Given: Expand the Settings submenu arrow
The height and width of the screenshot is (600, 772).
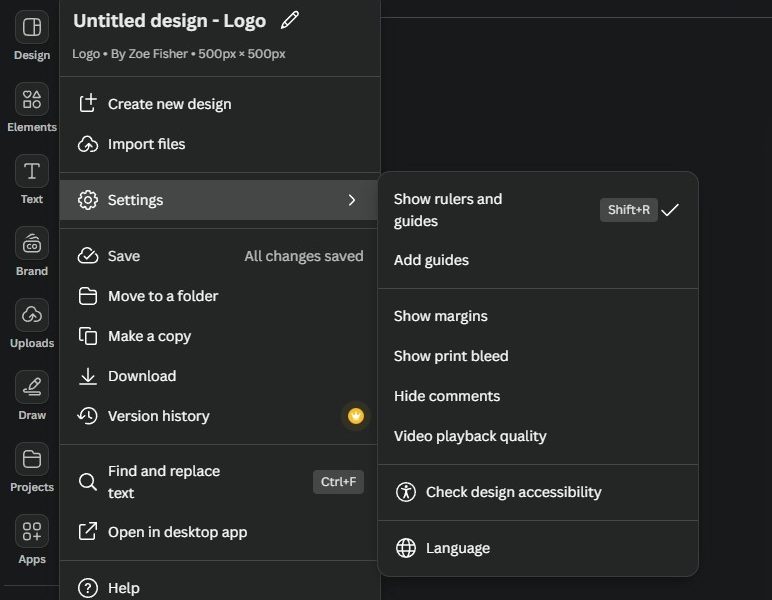Looking at the screenshot, I should [x=351, y=200].
